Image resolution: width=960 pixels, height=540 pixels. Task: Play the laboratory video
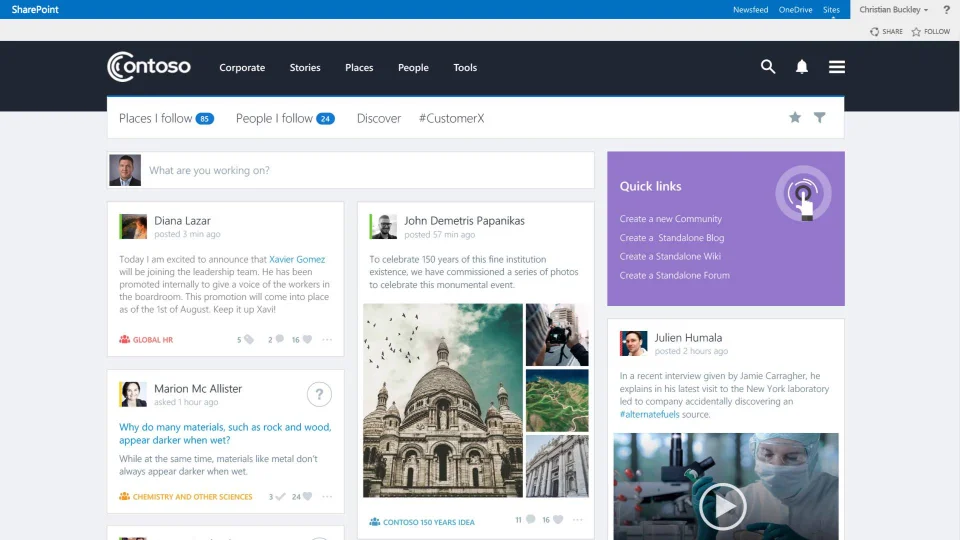[722, 506]
